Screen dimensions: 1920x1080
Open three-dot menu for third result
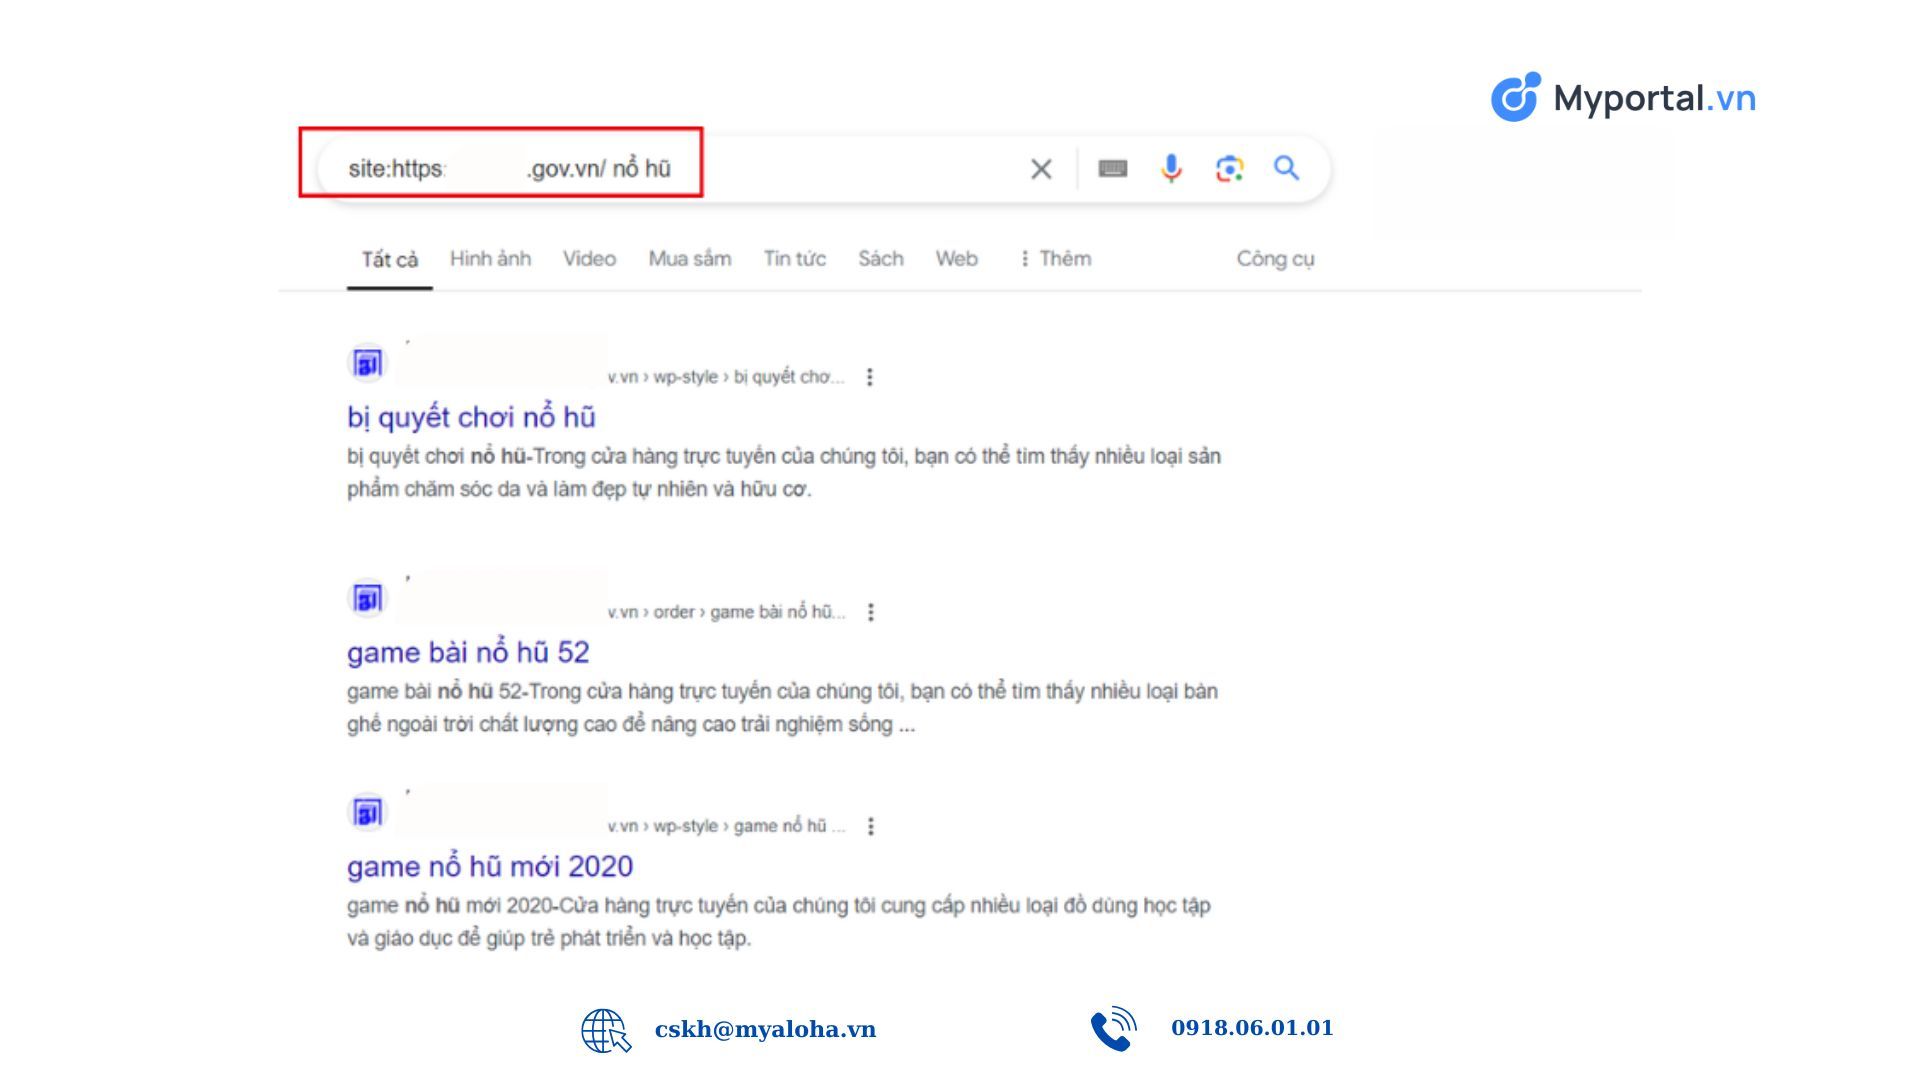[871, 826]
